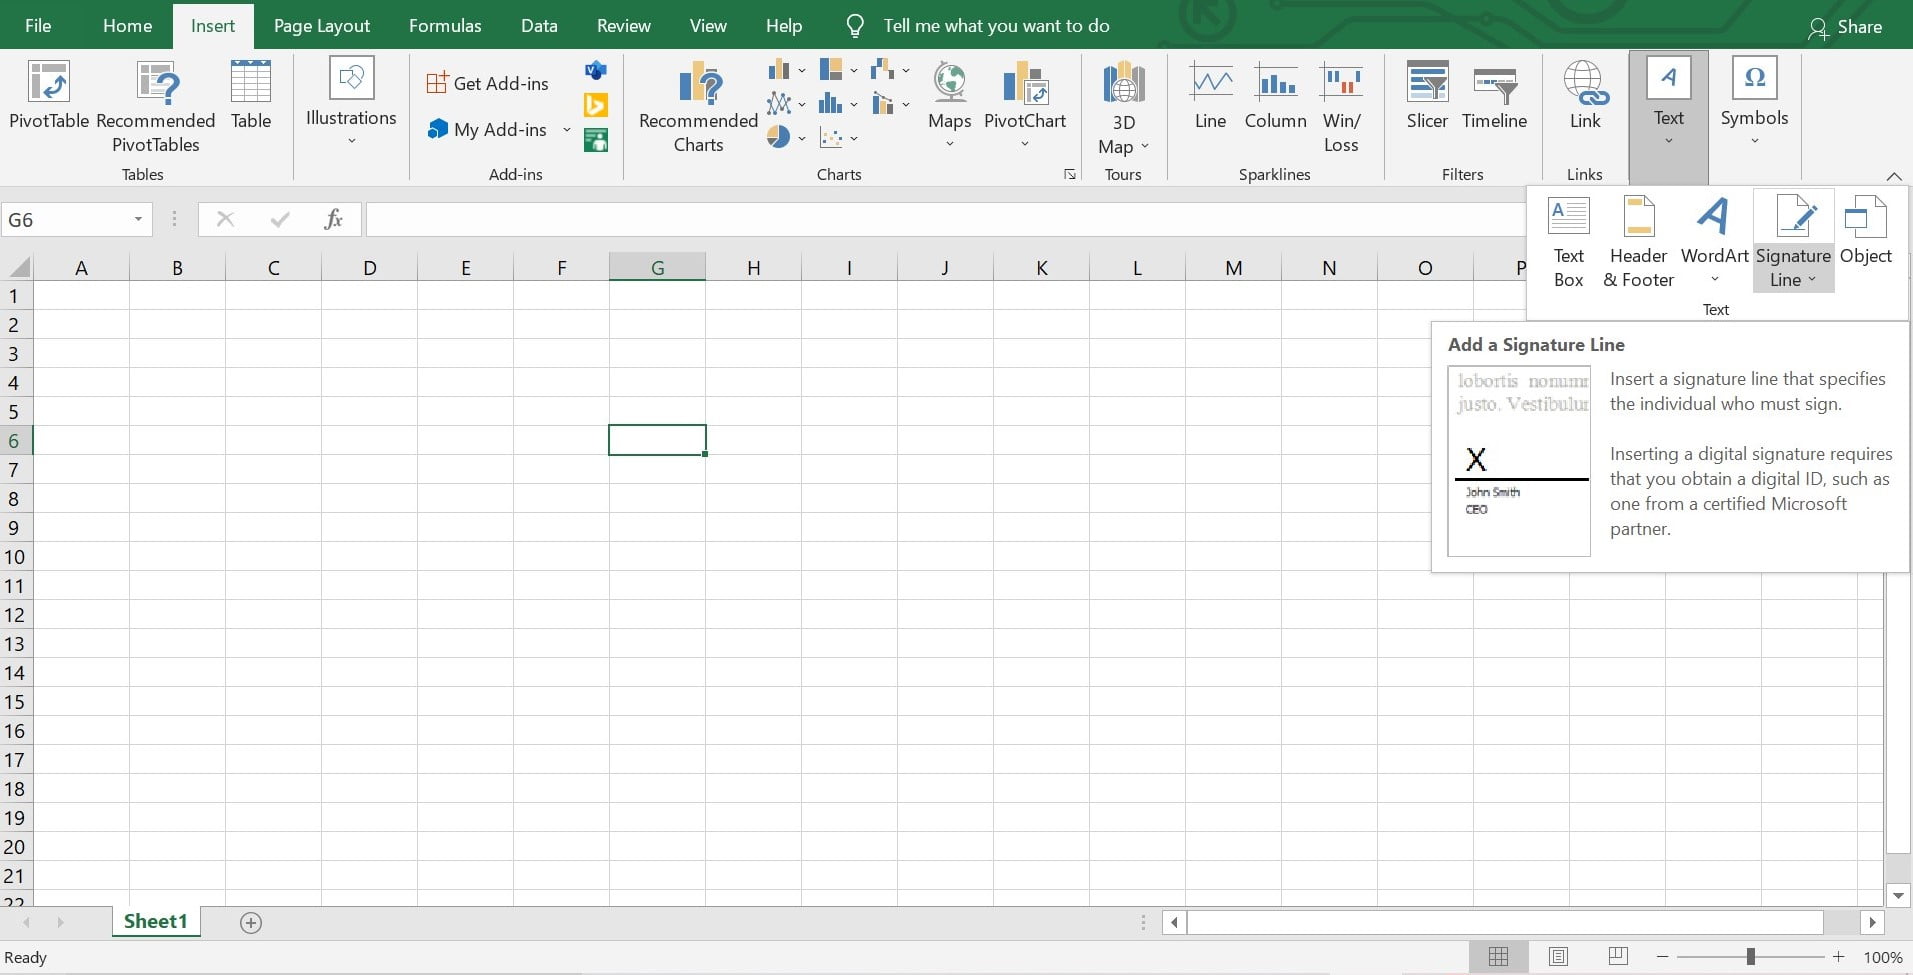The image size is (1913, 975).
Task: Insert a PivotTable
Action: [x=49, y=95]
